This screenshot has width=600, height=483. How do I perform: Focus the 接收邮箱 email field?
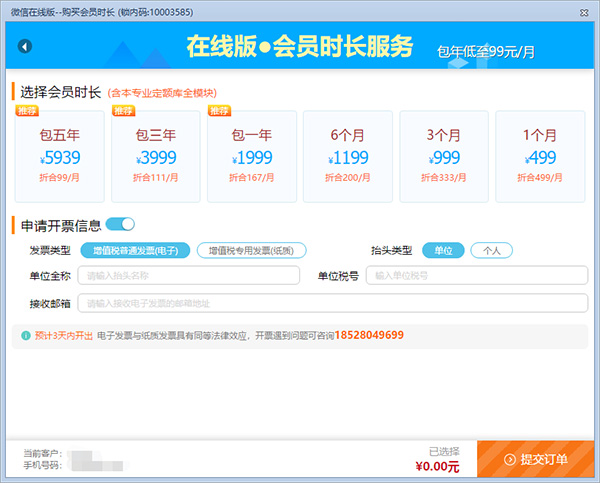tap(333, 303)
